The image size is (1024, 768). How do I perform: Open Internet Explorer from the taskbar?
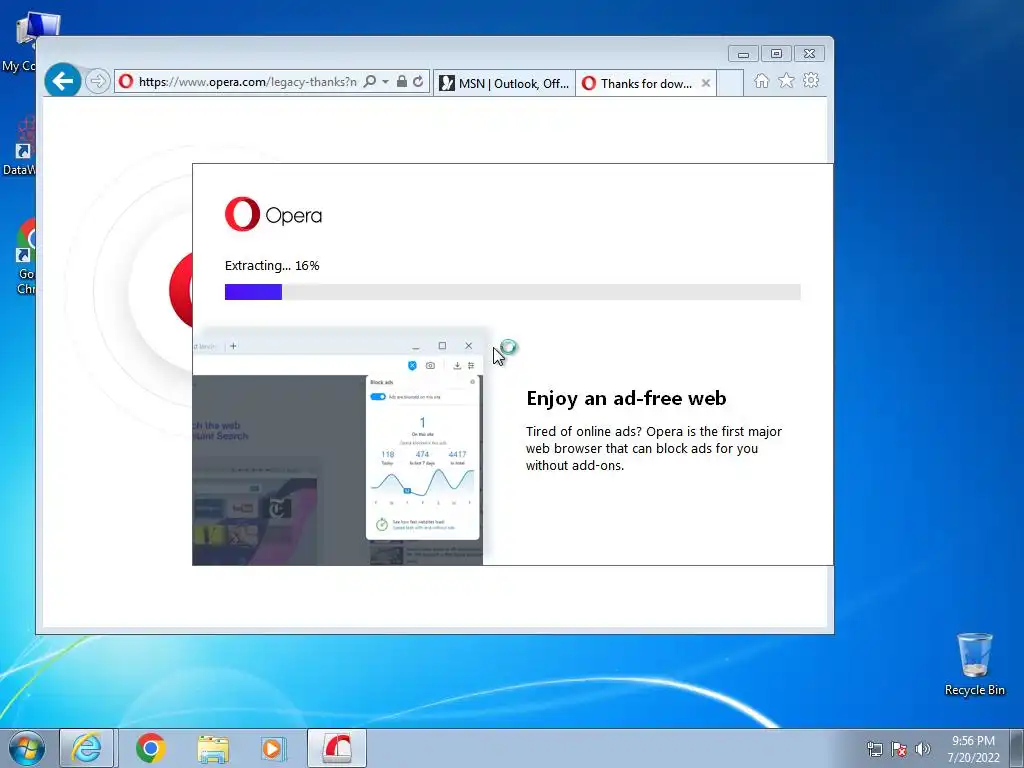(87, 748)
